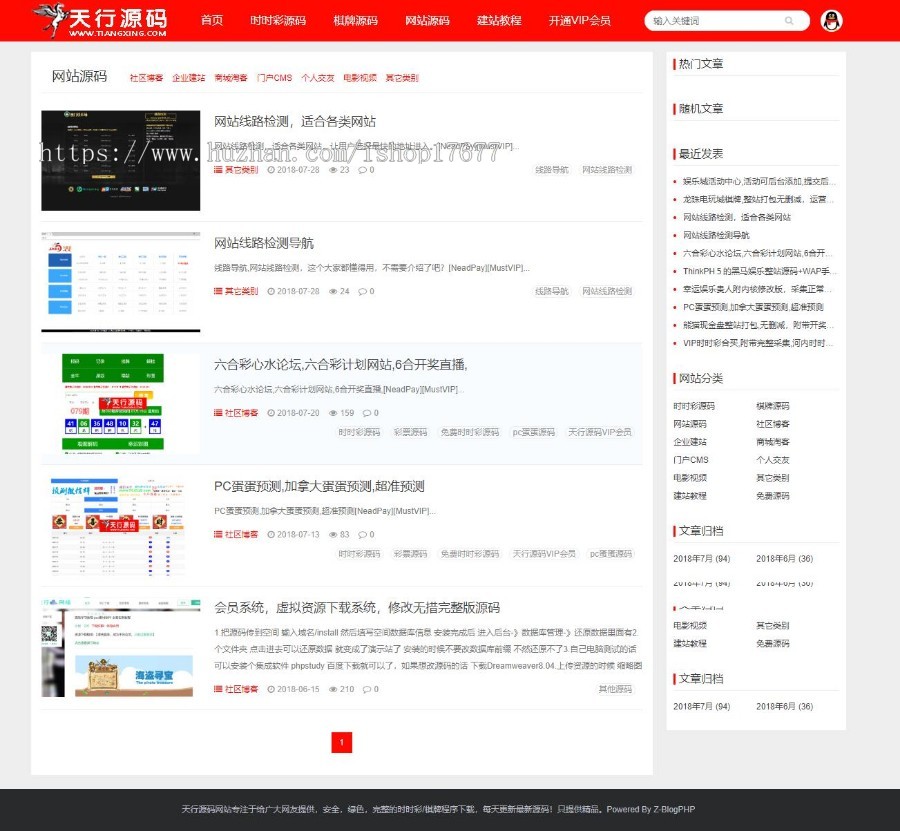Click date 2018-07-20 on 六合彩 article
Screen dimensions: 900x831
[298, 413]
